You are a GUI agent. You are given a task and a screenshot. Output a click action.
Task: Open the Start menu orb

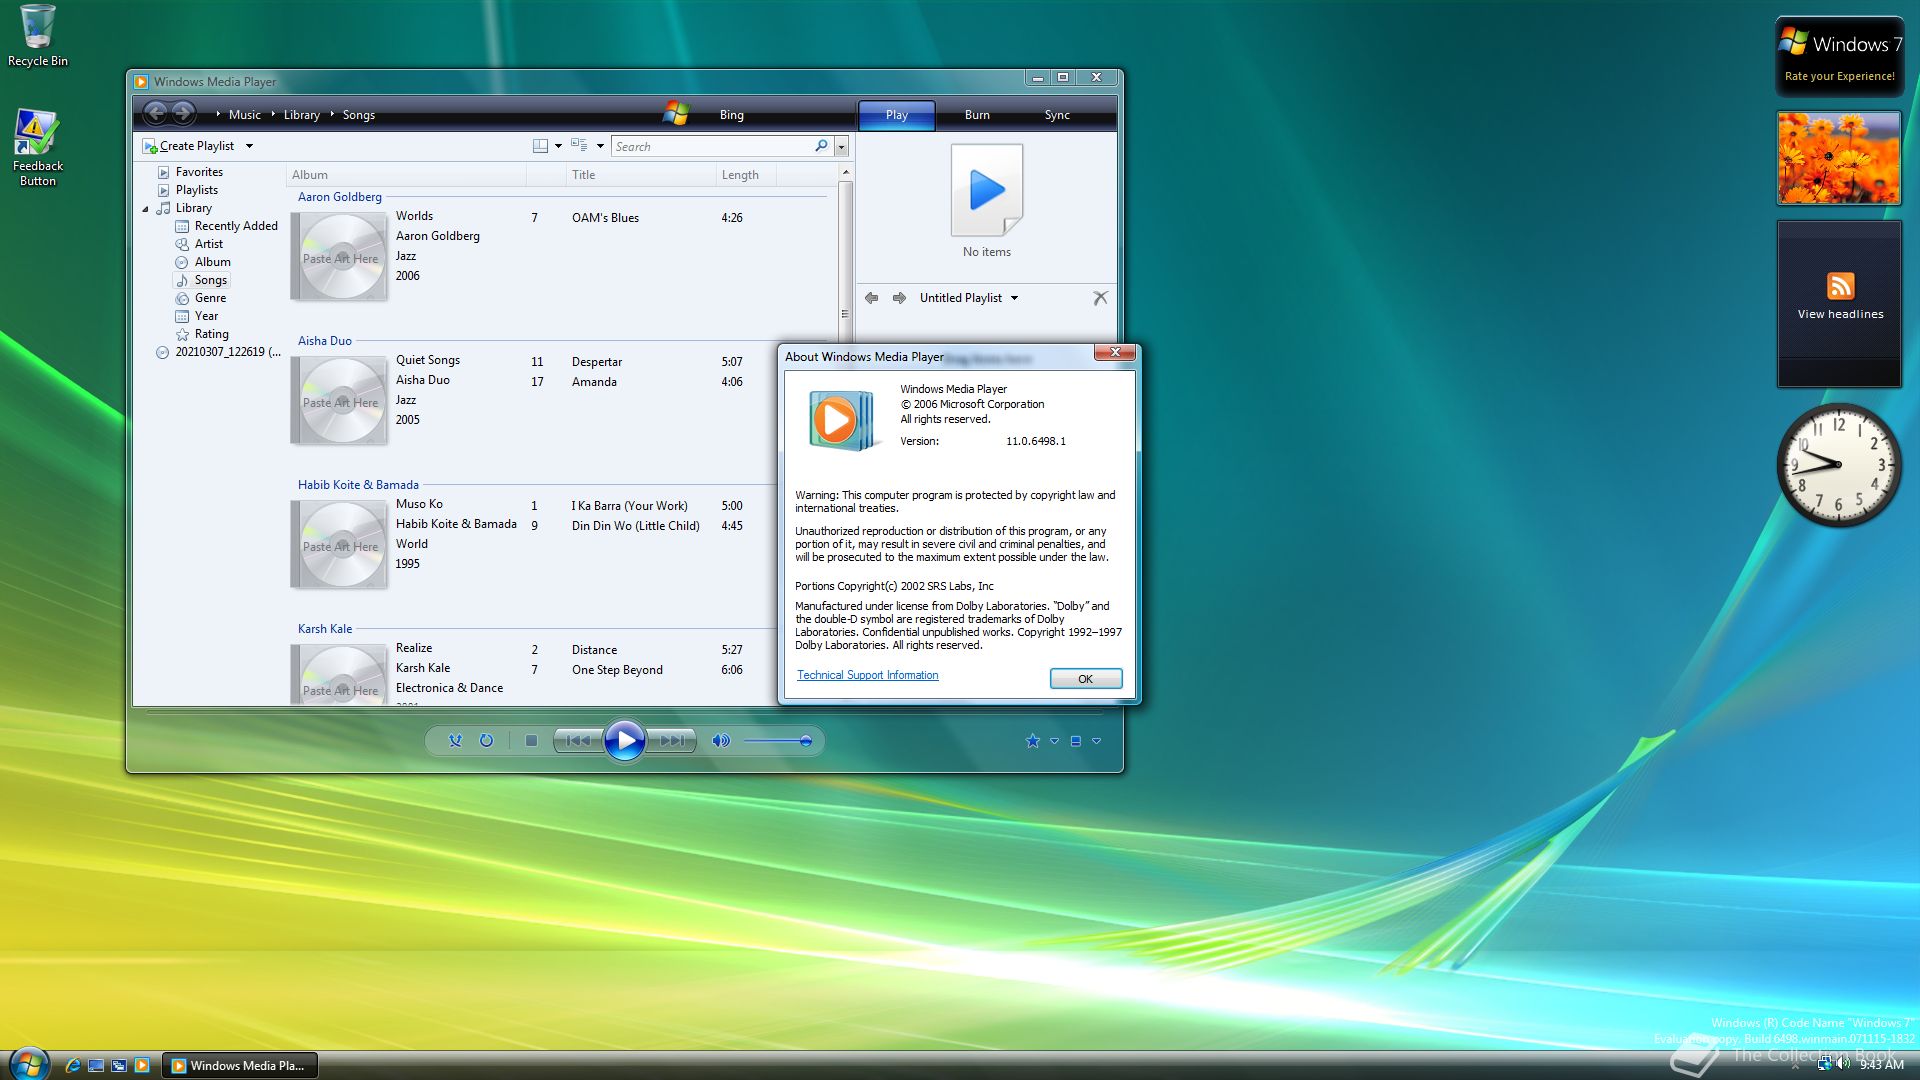[29, 1064]
